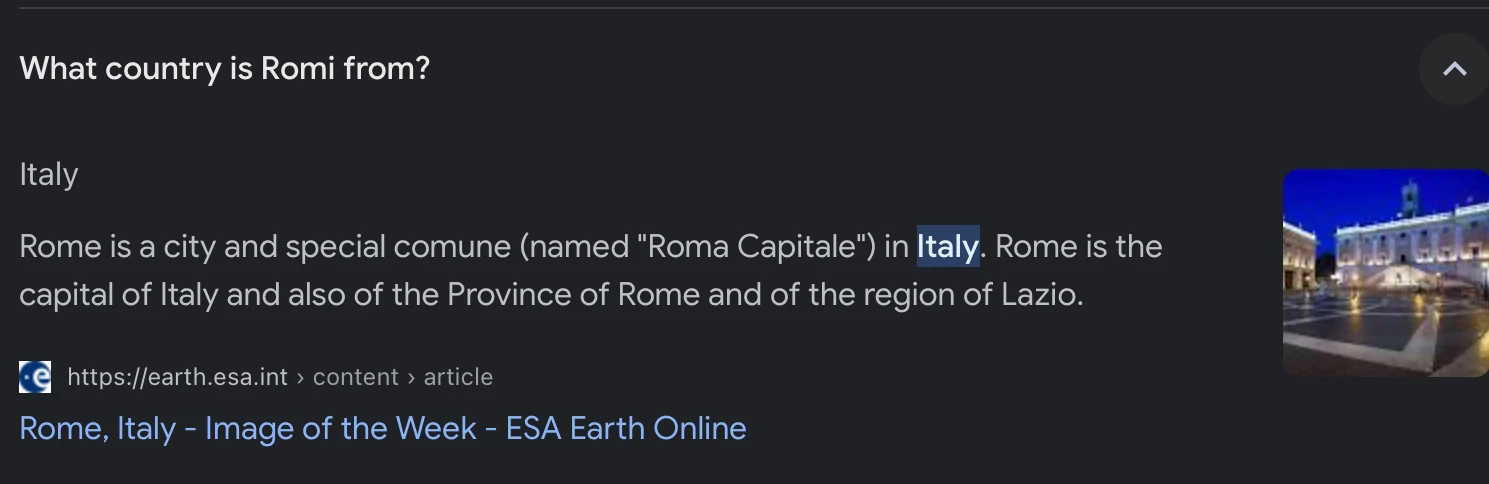Click the night-time Rome building thumbnail

[x=1385, y=273]
